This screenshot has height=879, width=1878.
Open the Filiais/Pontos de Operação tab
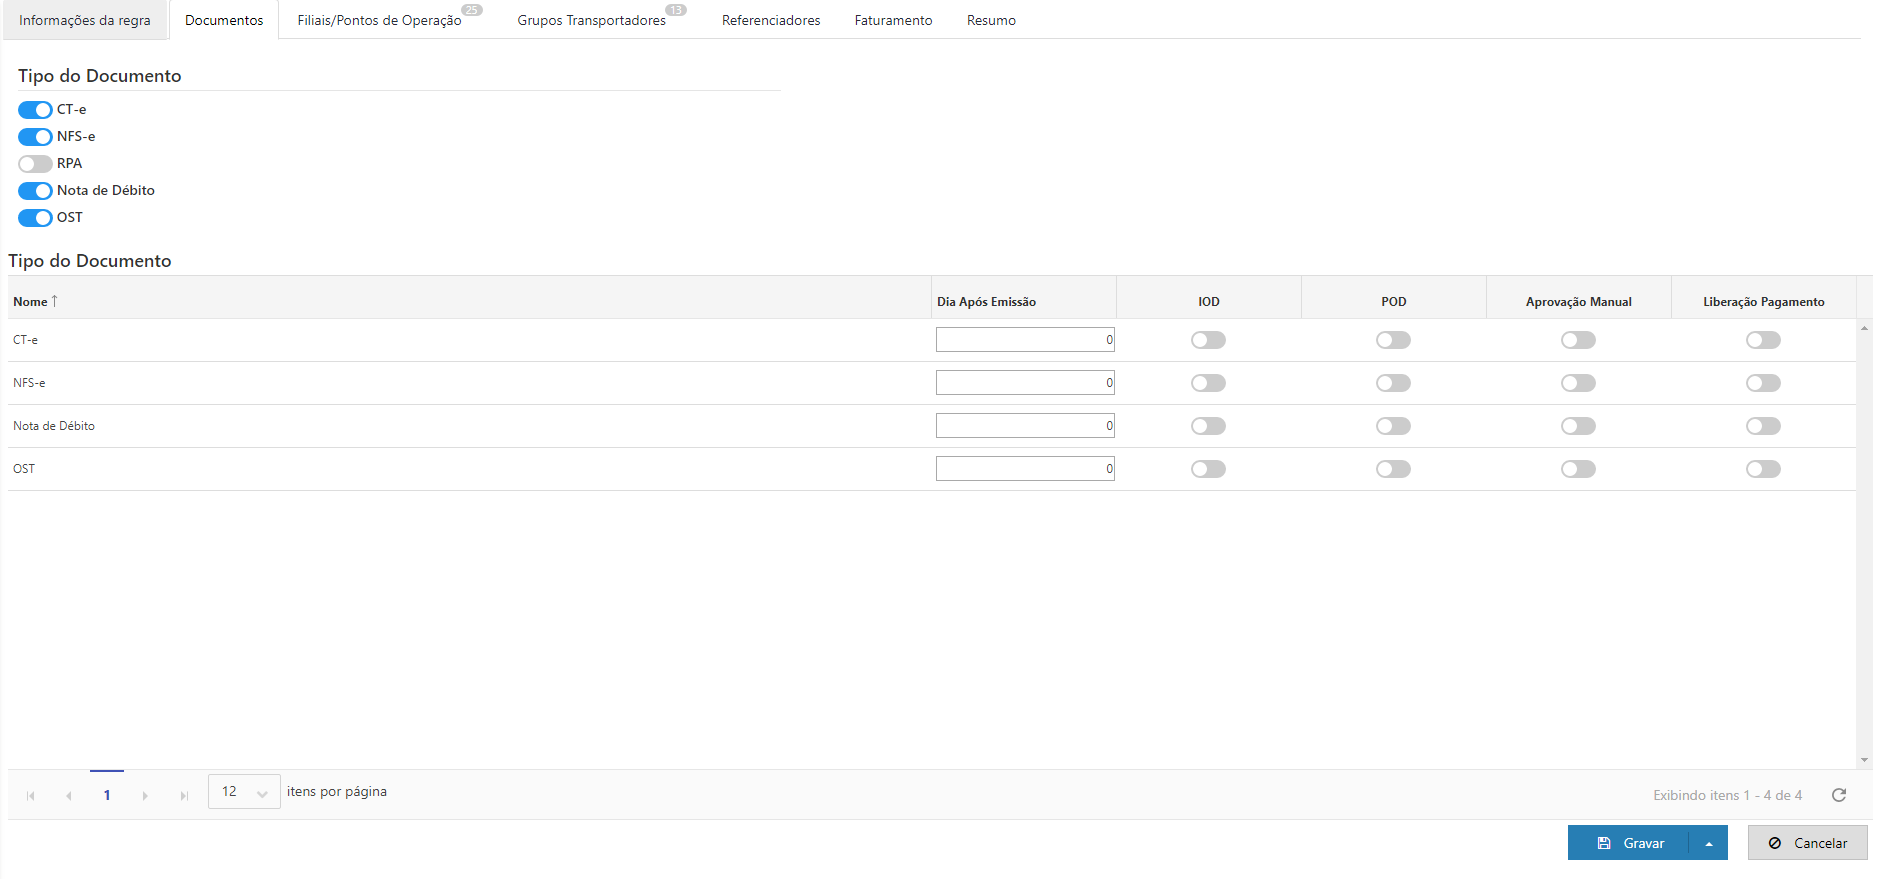coord(380,20)
